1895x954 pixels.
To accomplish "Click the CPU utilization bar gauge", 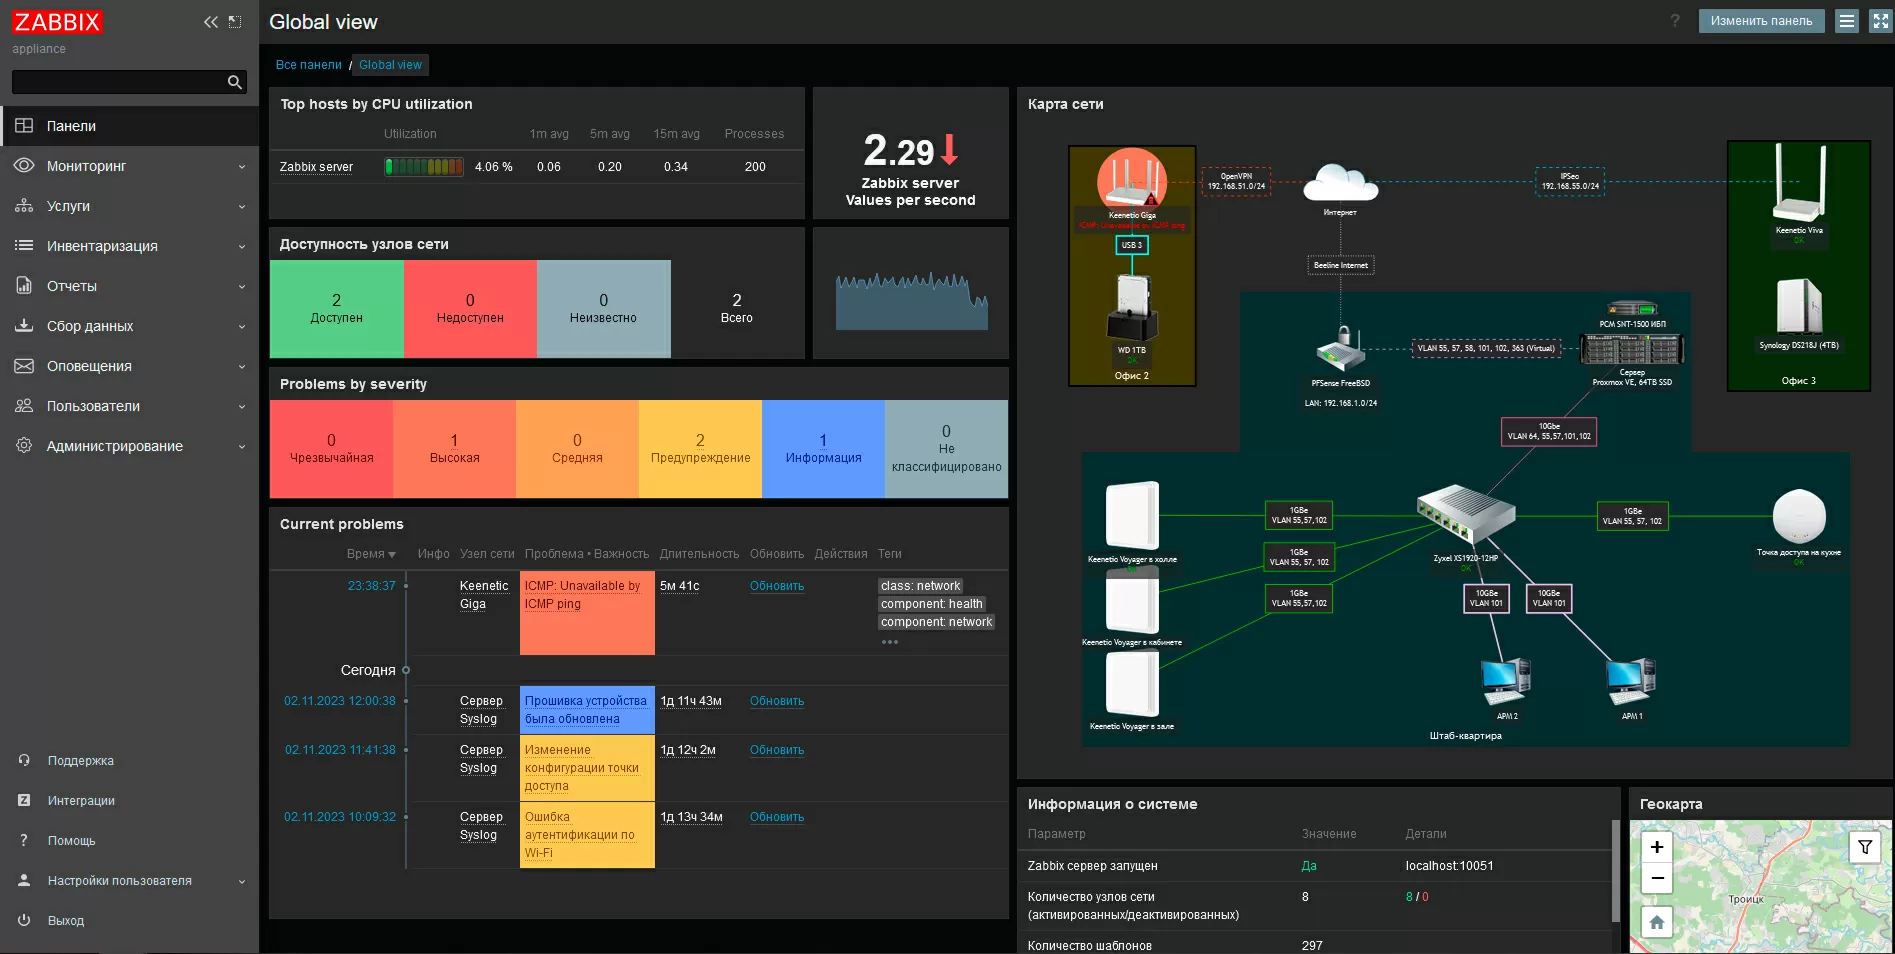I will pyautogui.click(x=424, y=167).
